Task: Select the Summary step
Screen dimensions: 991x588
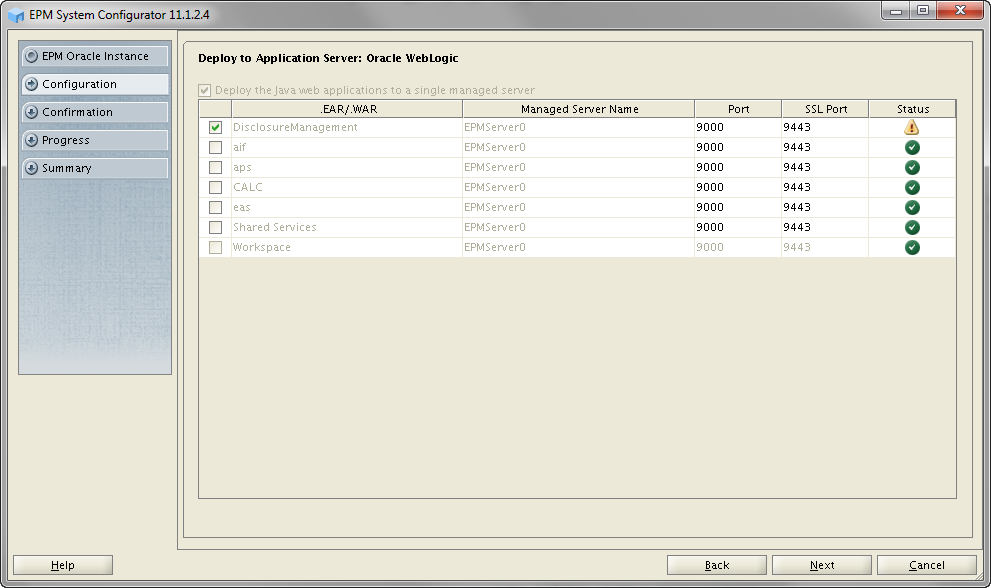Action: click(x=95, y=168)
